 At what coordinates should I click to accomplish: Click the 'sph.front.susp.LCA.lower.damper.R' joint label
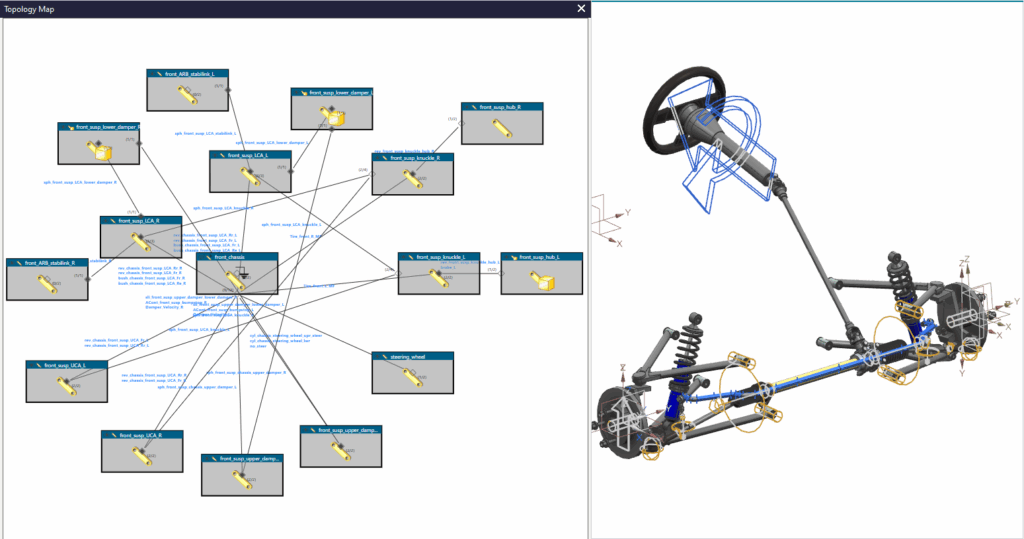tap(80, 182)
